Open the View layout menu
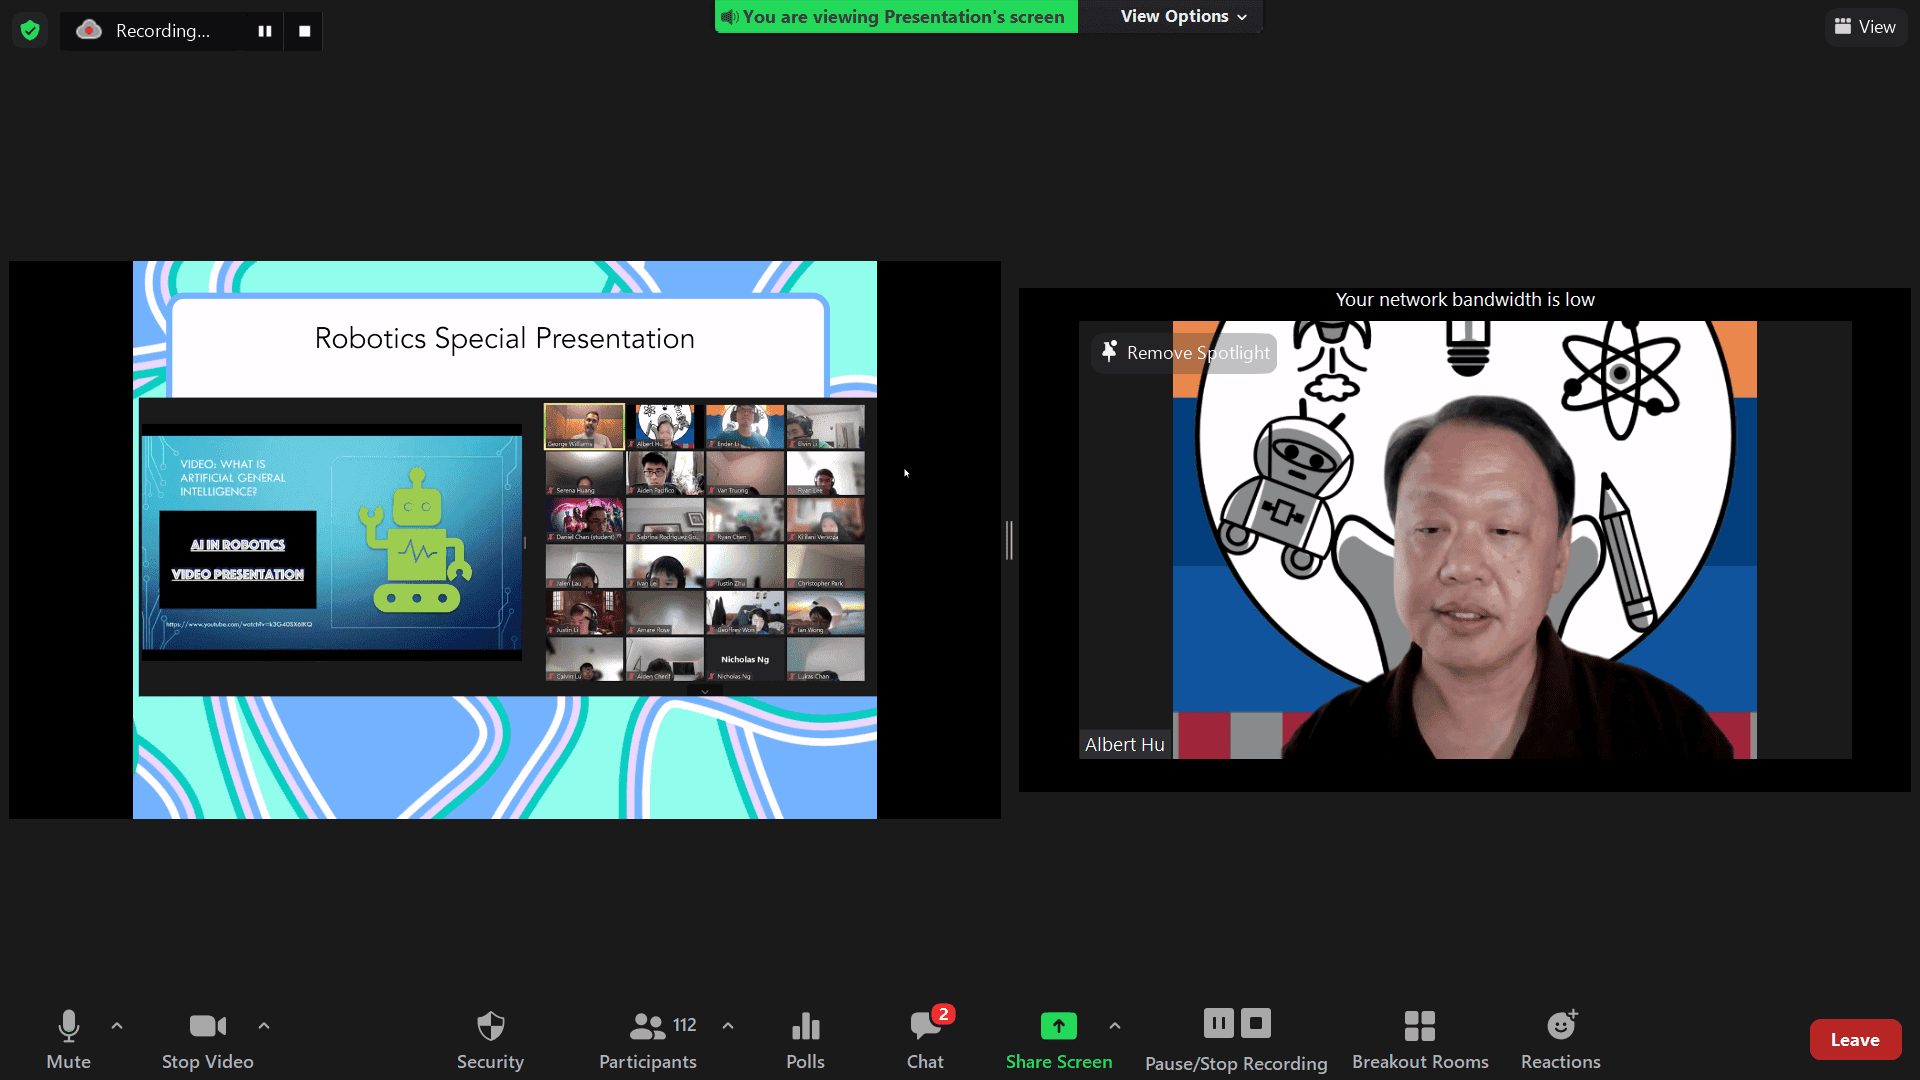 [x=1865, y=27]
